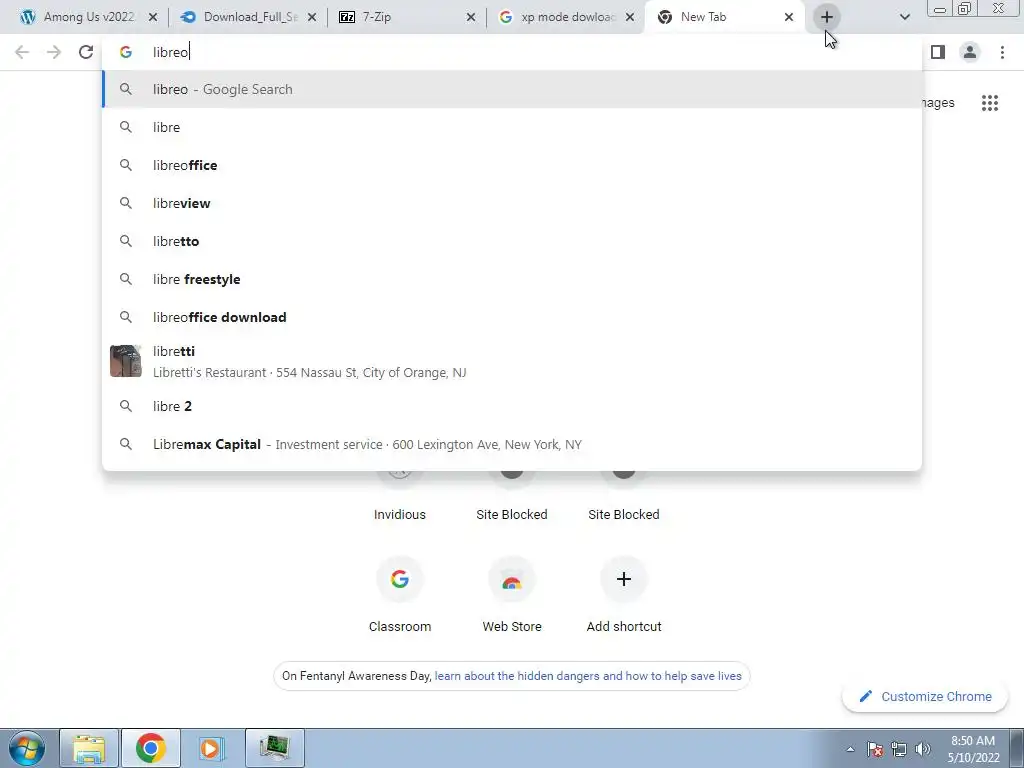Show hidden tray icons arrow
1024x768 pixels.
850,749
